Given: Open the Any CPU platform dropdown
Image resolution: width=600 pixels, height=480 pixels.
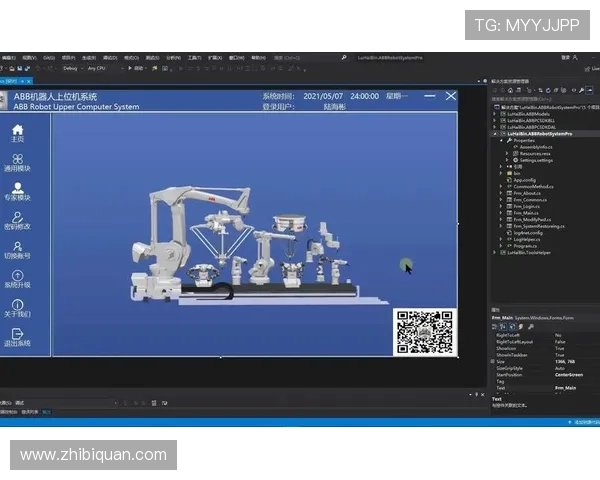Looking at the screenshot, I should coord(106,68).
